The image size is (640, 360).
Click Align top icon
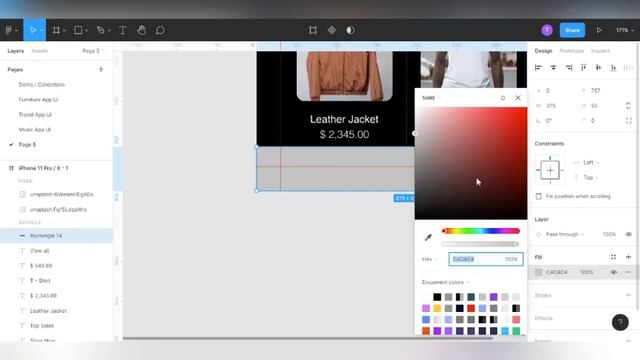point(583,68)
